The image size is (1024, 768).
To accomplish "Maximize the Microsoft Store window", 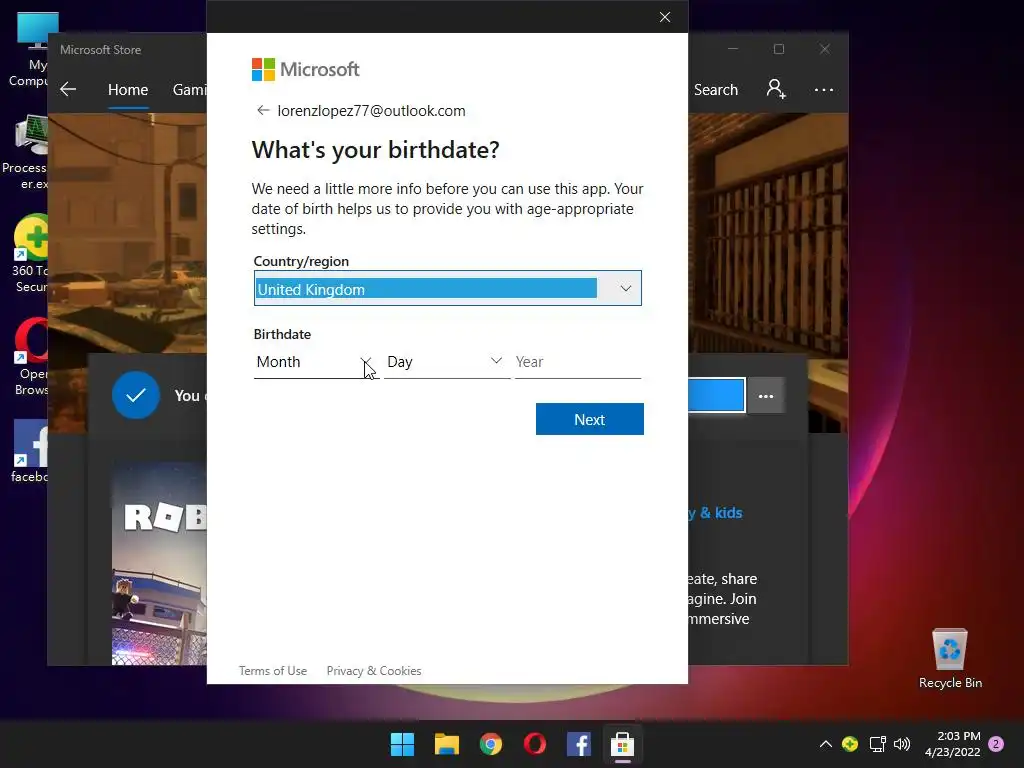I will pyautogui.click(x=778, y=49).
